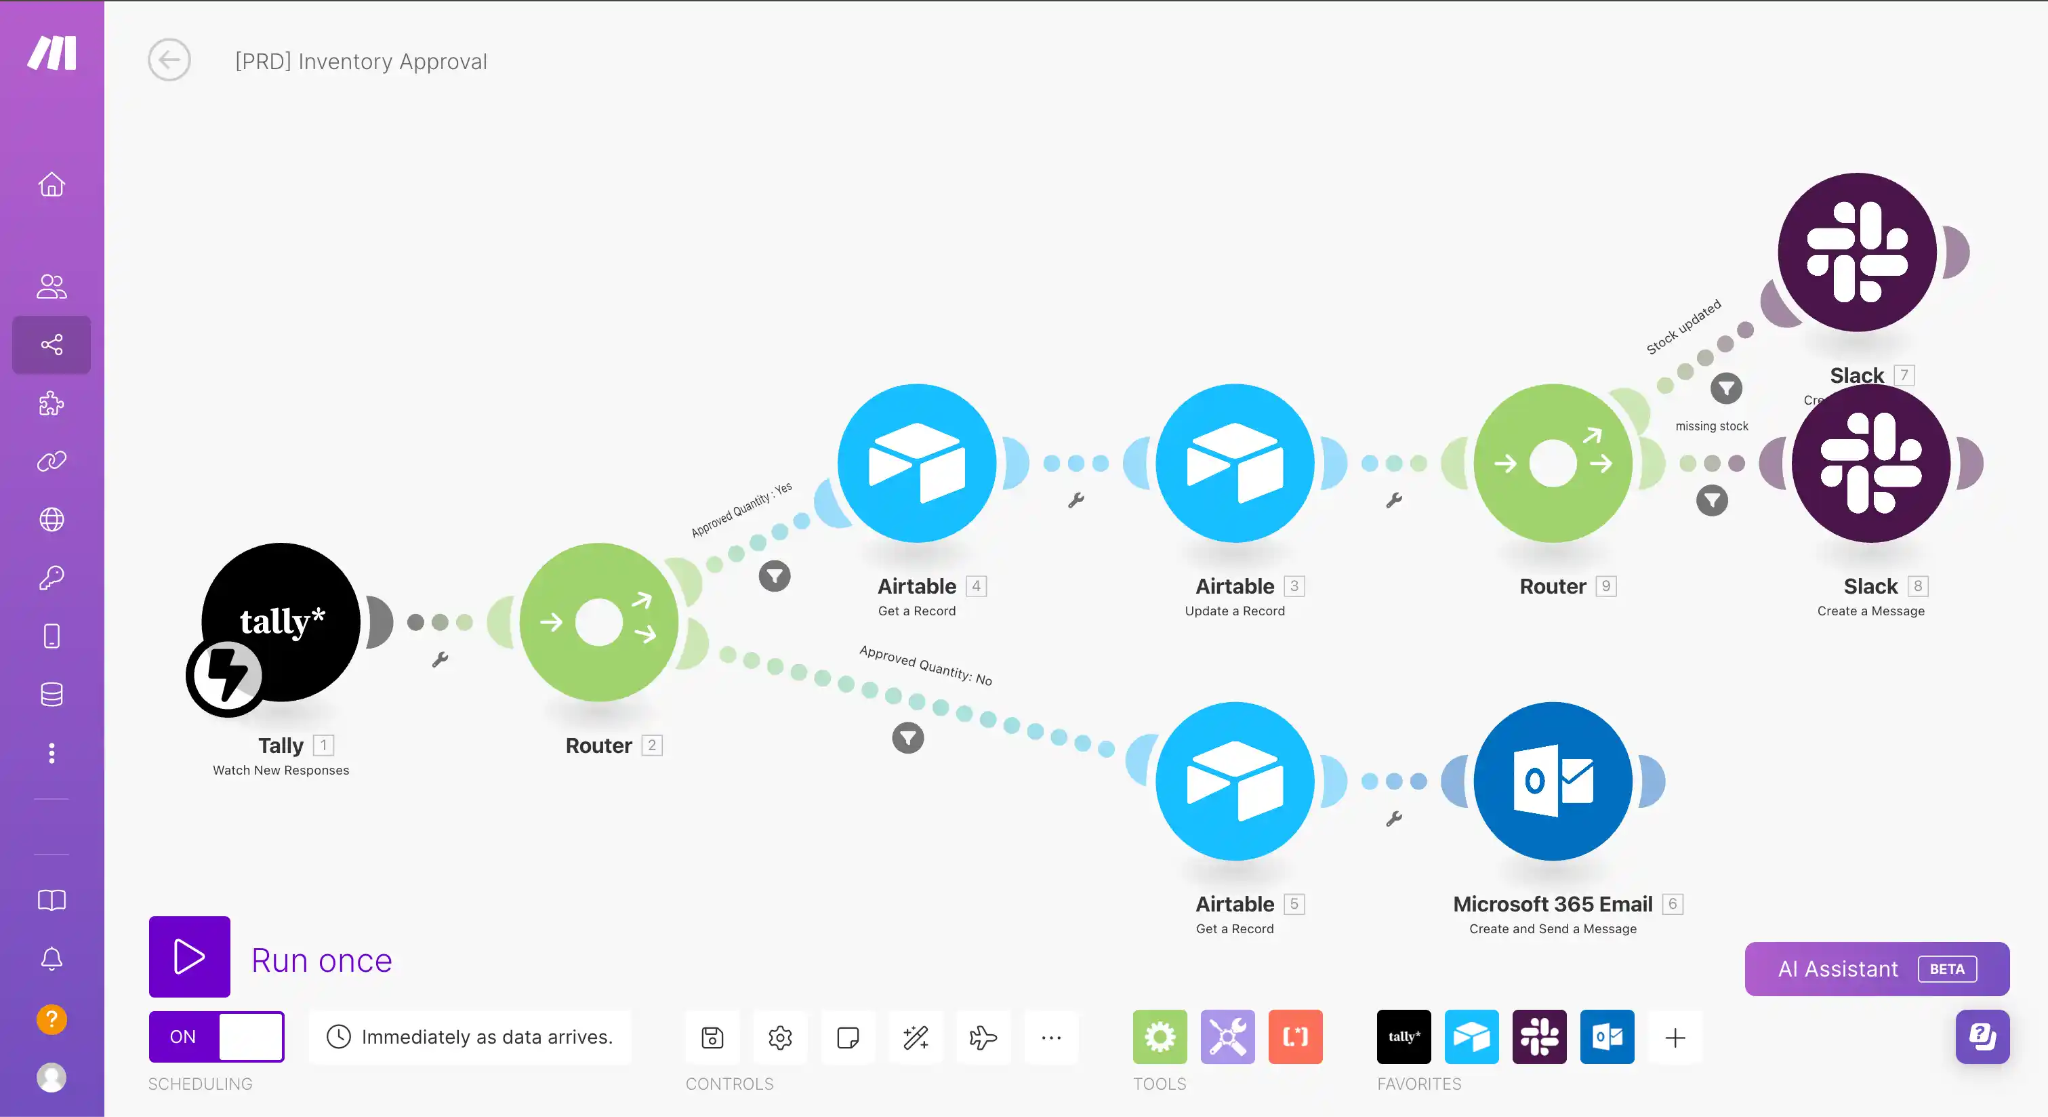Image resolution: width=2048 pixels, height=1117 pixels.
Task: Open user profile avatar
Action: (52, 1077)
